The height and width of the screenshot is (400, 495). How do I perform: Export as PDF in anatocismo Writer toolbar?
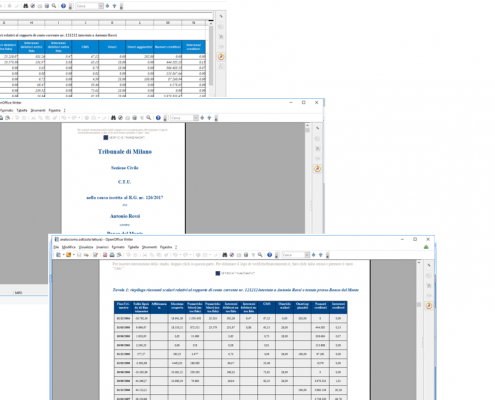coord(105,255)
